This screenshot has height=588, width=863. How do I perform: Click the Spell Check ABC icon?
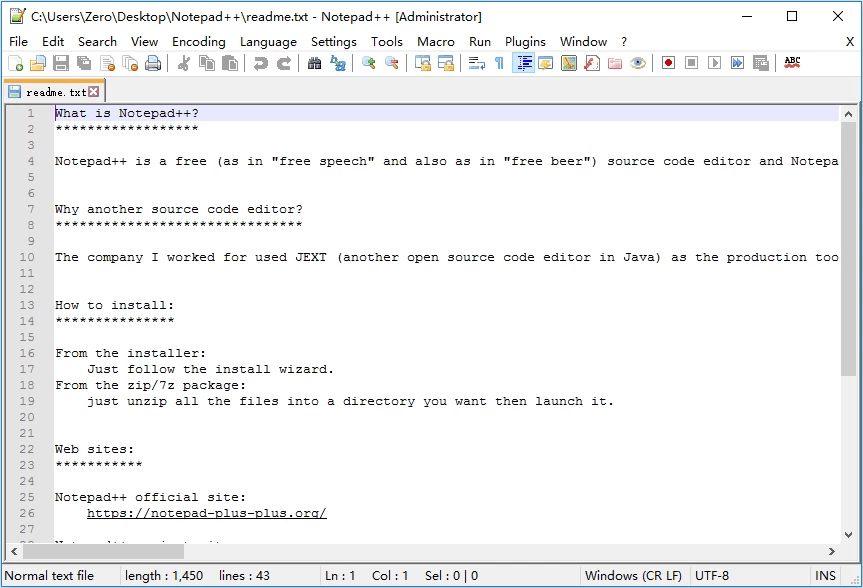[792, 63]
